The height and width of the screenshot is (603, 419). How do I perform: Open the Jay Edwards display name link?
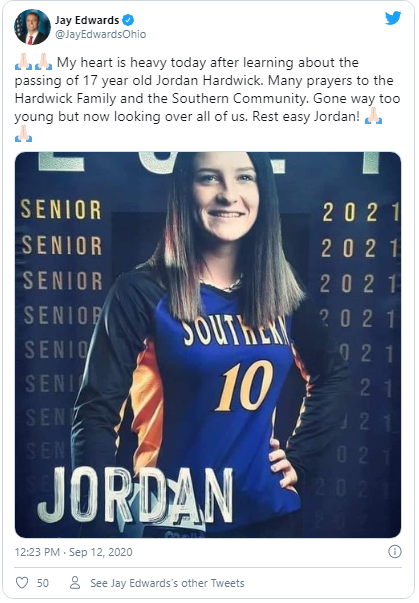[x=87, y=20]
